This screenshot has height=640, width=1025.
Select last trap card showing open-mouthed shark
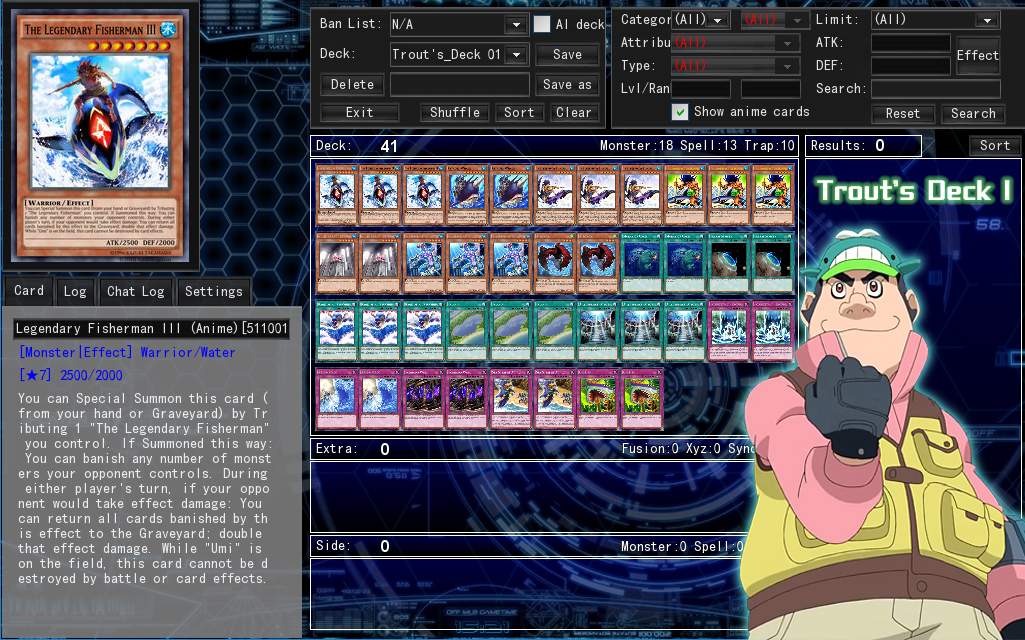tap(641, 399)
